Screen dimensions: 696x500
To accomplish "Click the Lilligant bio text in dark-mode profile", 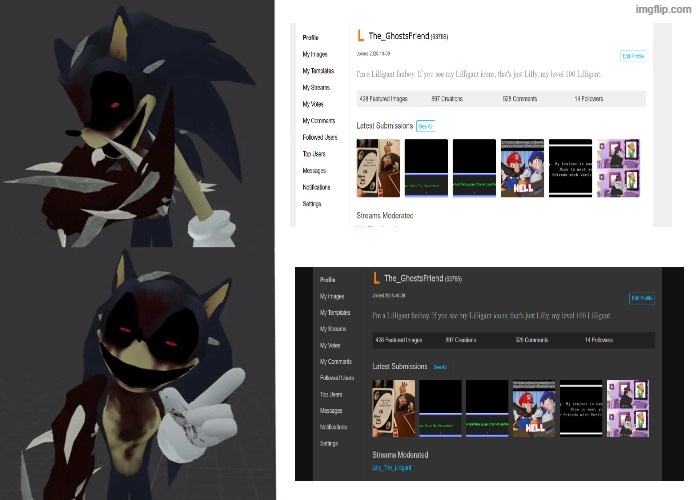I will coord(492,316).
